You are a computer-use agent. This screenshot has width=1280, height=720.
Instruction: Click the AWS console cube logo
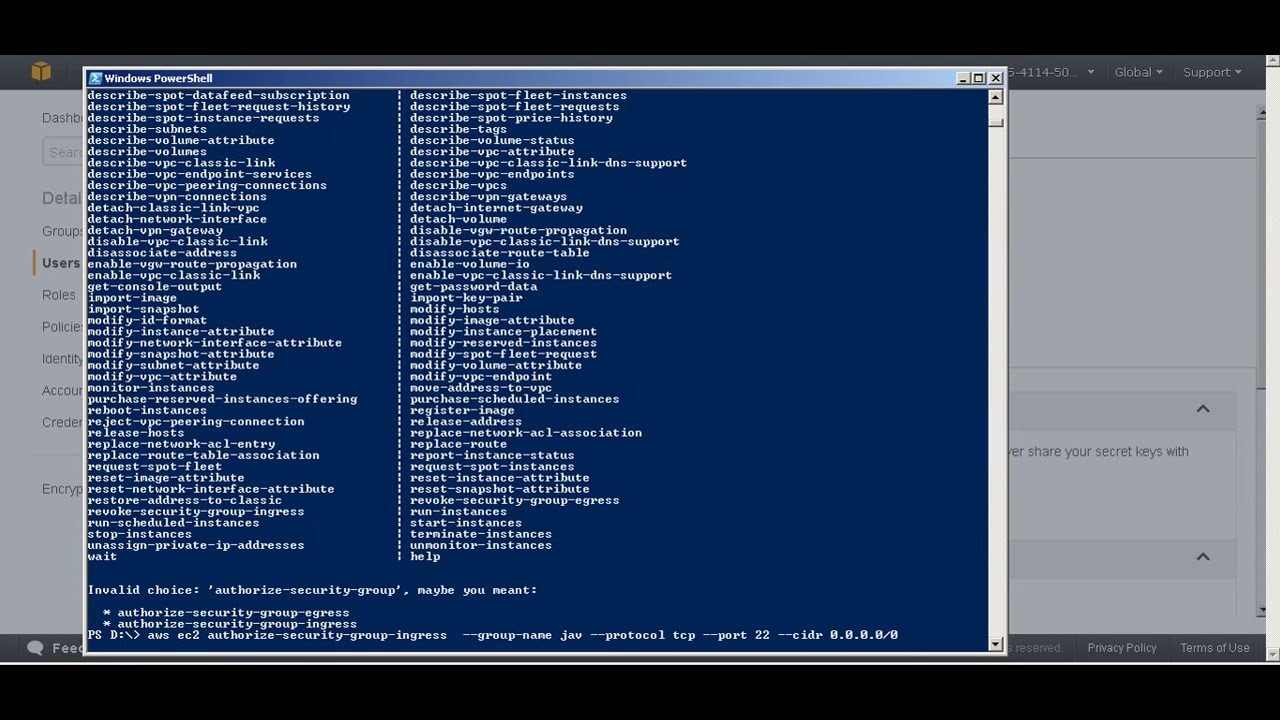(41, 71)
